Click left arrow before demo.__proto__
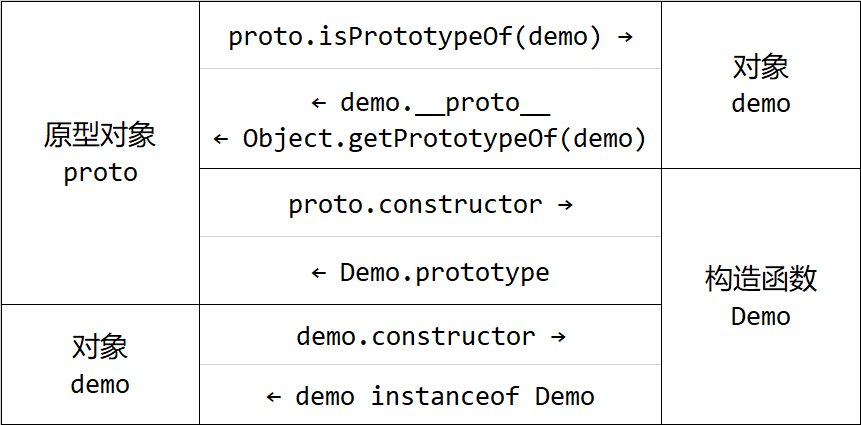861x425 pixels. pos(319,103)
